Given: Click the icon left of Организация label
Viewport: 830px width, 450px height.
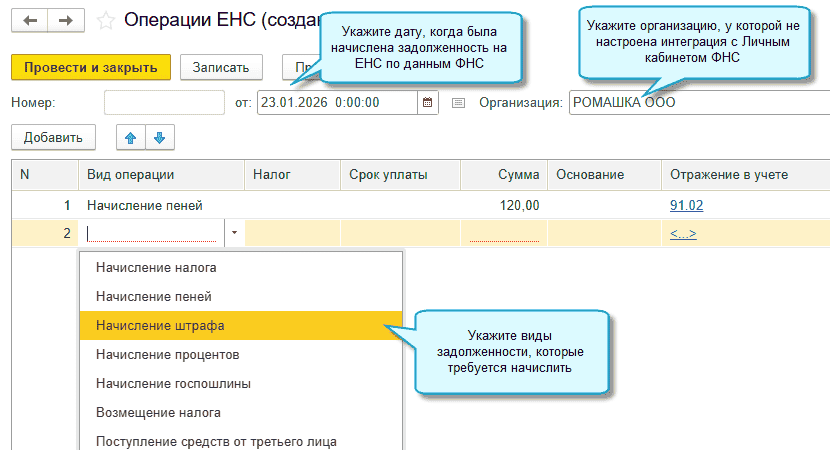Looking at the screenshot, I should point(458,102).
